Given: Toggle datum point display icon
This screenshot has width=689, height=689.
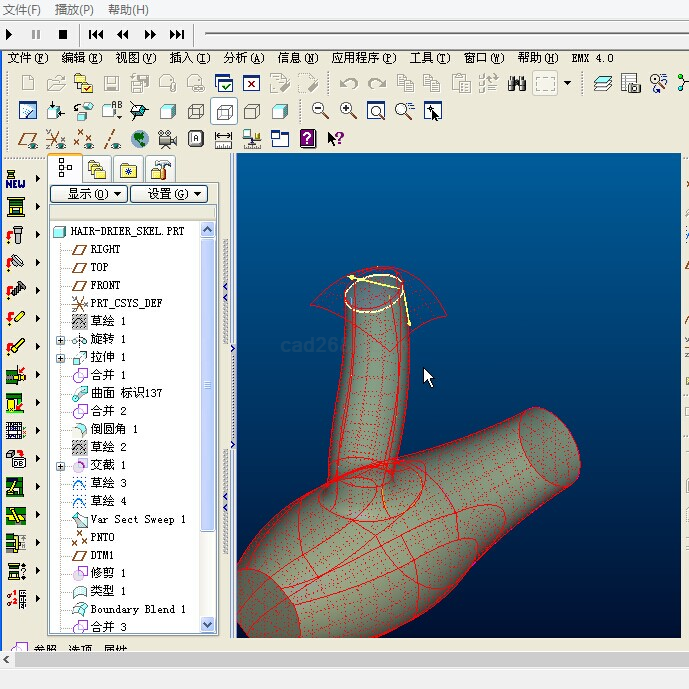Looking at the screenshot, I should (x=84, y=139).
